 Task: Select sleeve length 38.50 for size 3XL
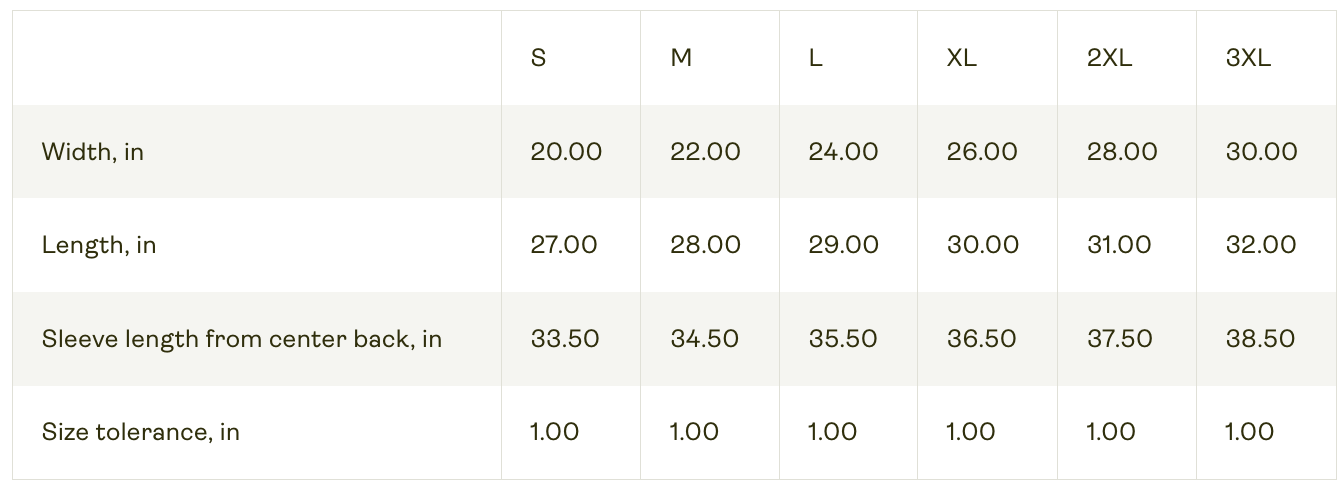1260,339
